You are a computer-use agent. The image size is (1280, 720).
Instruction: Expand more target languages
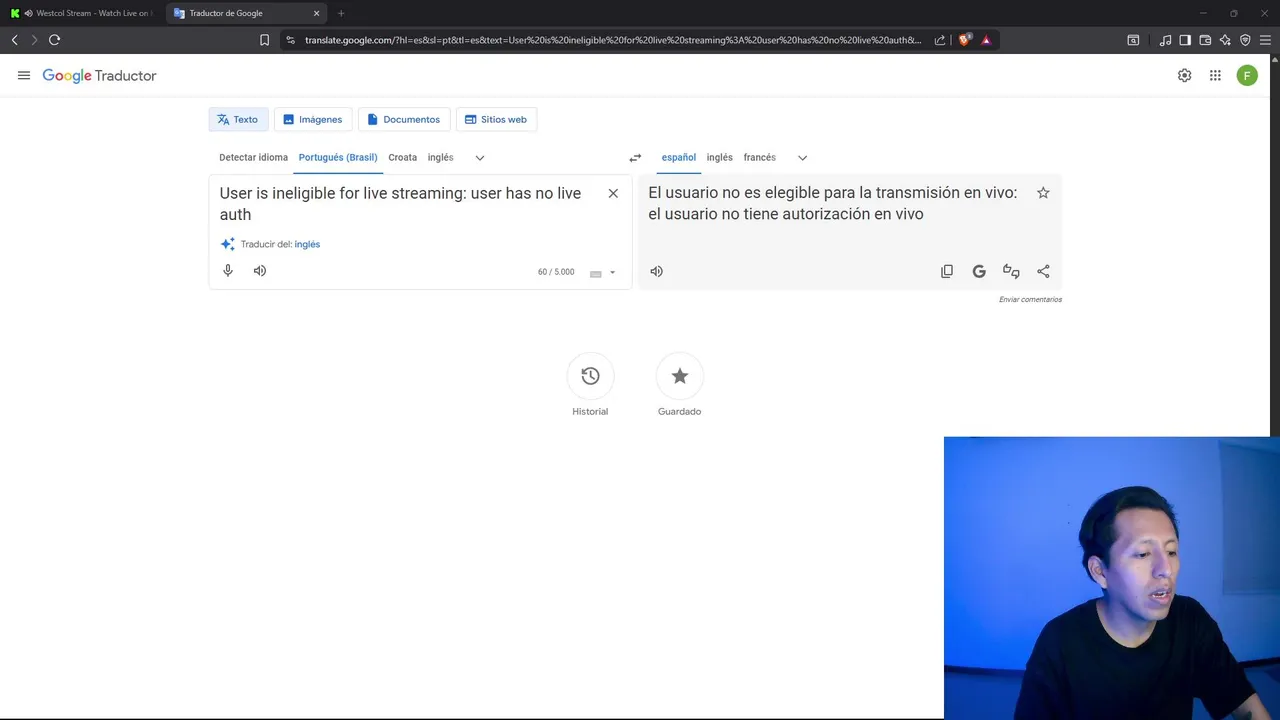click(802, 158)
